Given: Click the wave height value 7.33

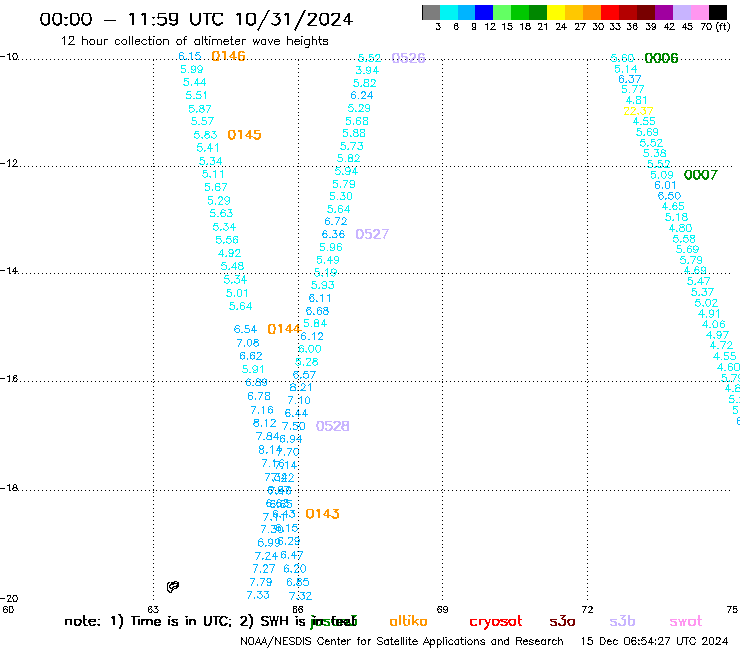Looking at the screenshot, I should click(x=258, y=595).
